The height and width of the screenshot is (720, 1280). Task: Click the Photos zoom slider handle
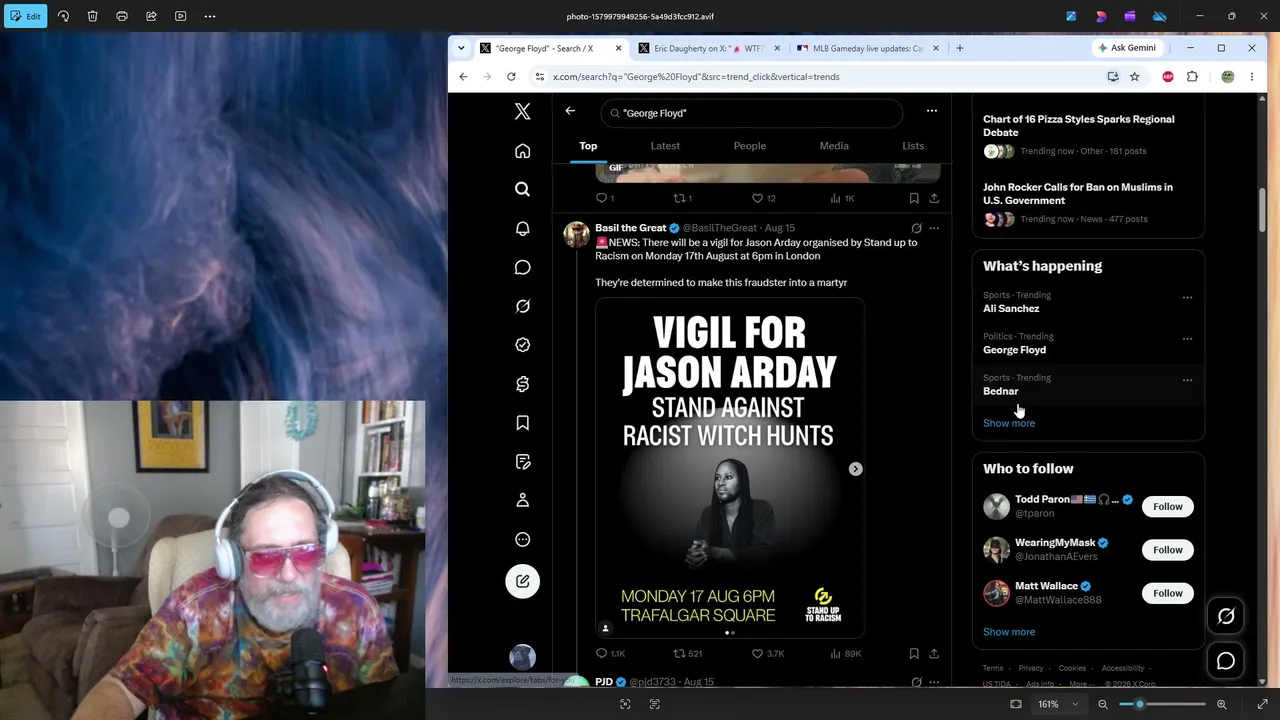pyautogui.click(x=1139, y=704)
